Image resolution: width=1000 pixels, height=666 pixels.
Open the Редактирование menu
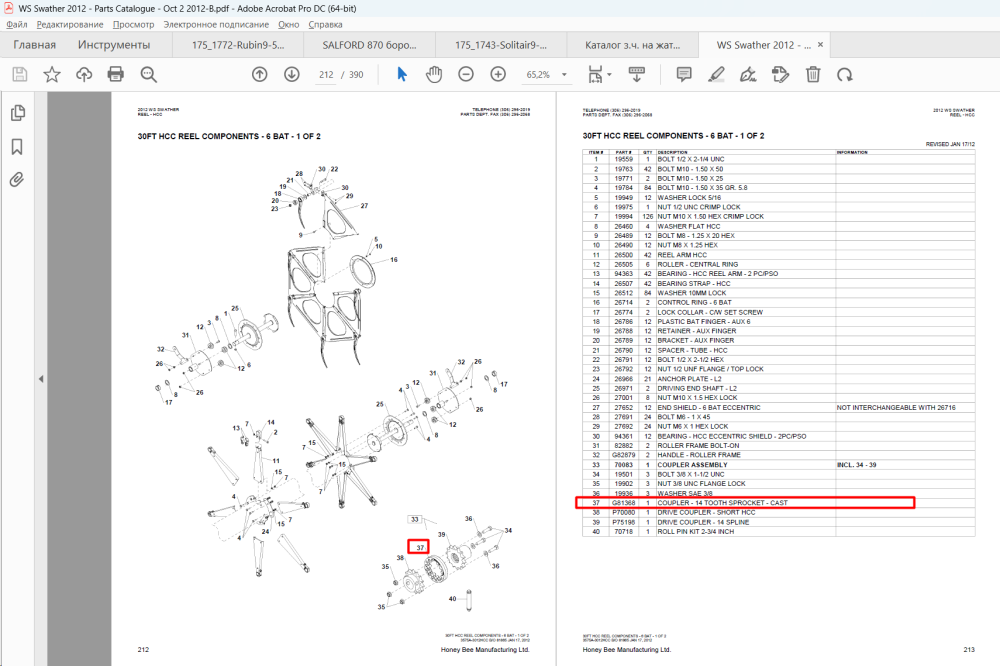70,24
